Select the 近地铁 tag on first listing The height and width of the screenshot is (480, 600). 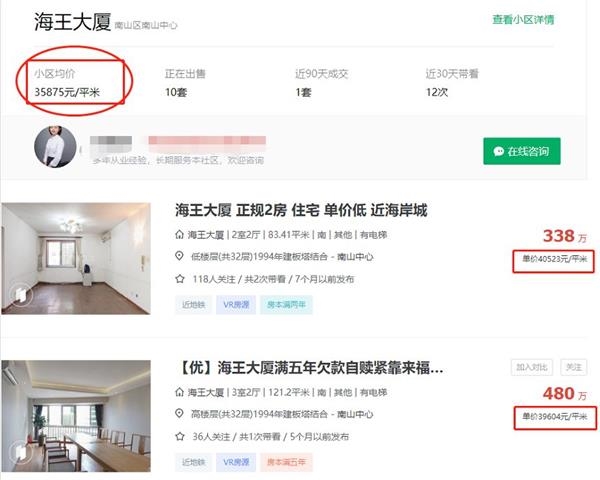coord(194,304)
